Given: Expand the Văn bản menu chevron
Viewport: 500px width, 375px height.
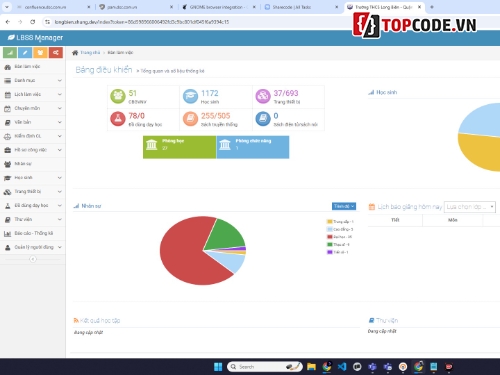Looking at the screenshot, I should click(x=60, y=122).
